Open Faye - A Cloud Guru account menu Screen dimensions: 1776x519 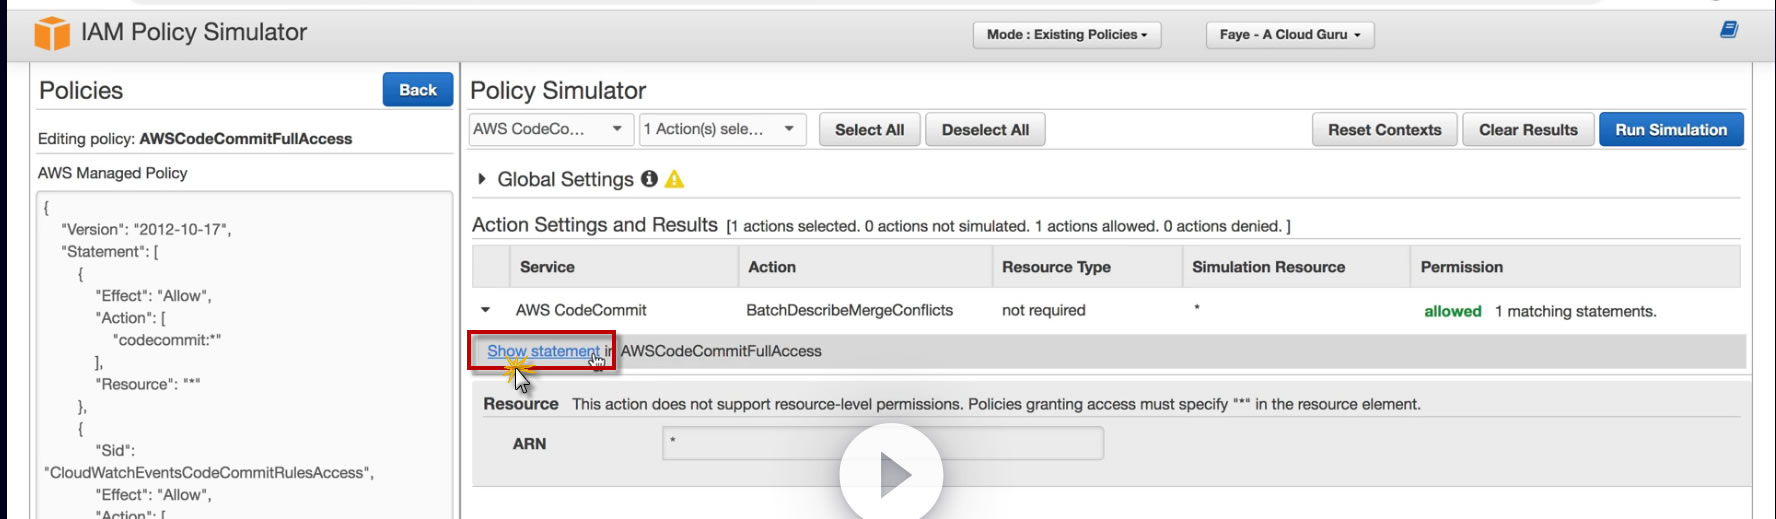[1289, 35]
